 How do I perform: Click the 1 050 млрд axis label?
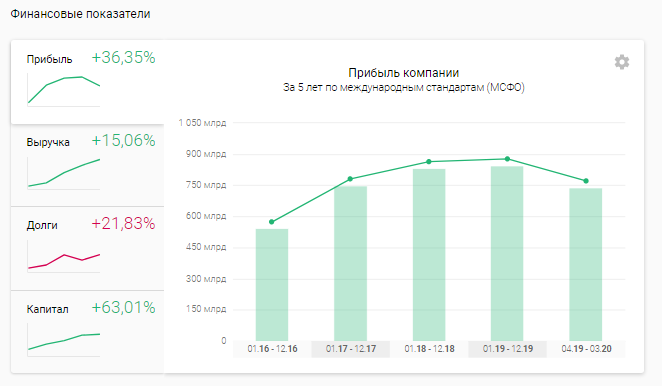coord(202,123)
